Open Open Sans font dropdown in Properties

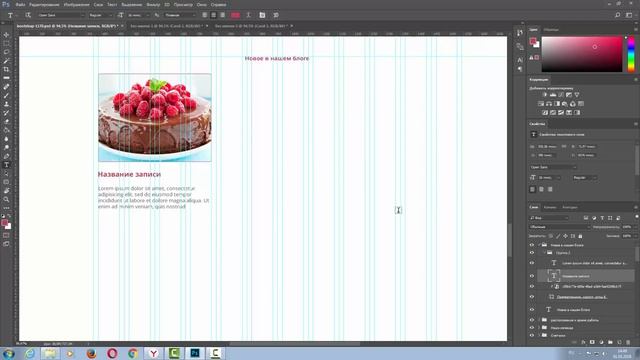[553, 167]
